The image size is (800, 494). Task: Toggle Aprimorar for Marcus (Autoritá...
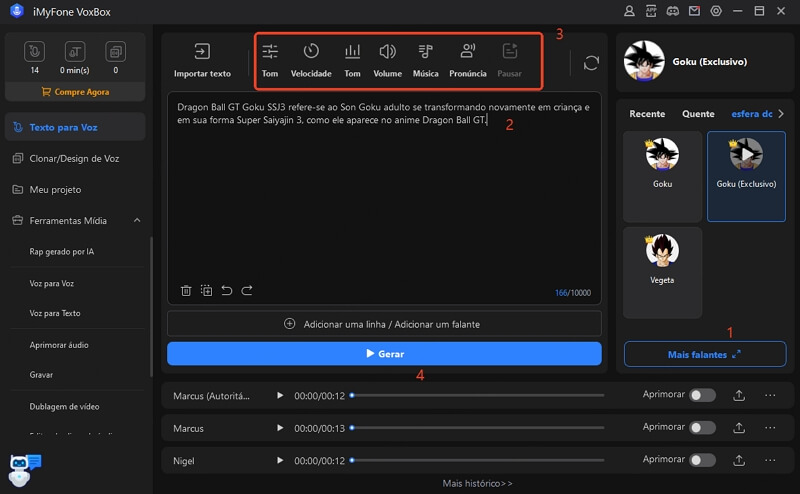pyautogui.click(x=702, y=396)
